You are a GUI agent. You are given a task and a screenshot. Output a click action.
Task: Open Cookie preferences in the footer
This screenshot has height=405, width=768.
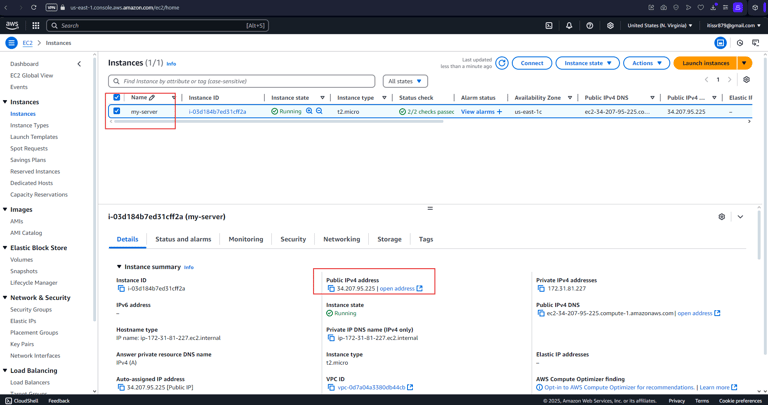(x=740, y=401)
